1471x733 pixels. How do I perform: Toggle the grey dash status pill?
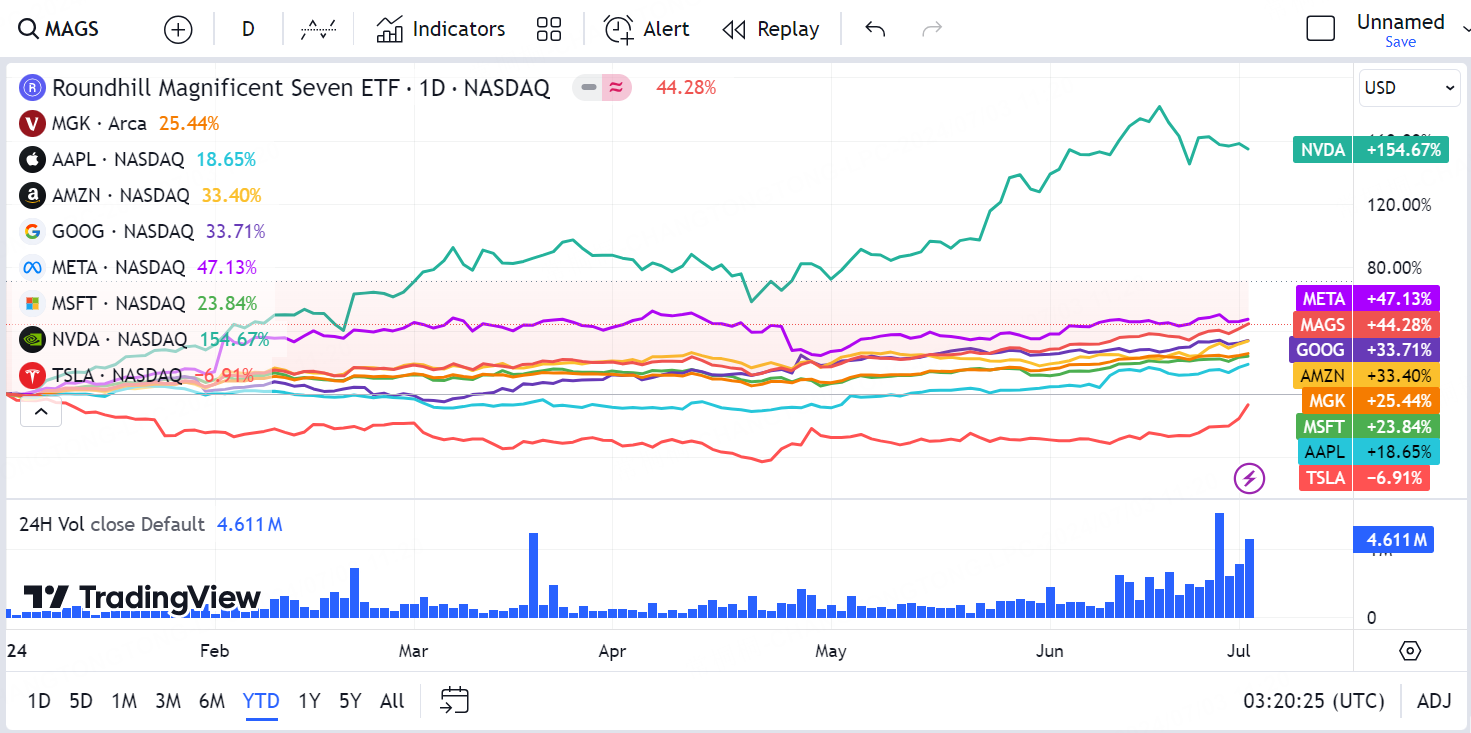(589, 88)
